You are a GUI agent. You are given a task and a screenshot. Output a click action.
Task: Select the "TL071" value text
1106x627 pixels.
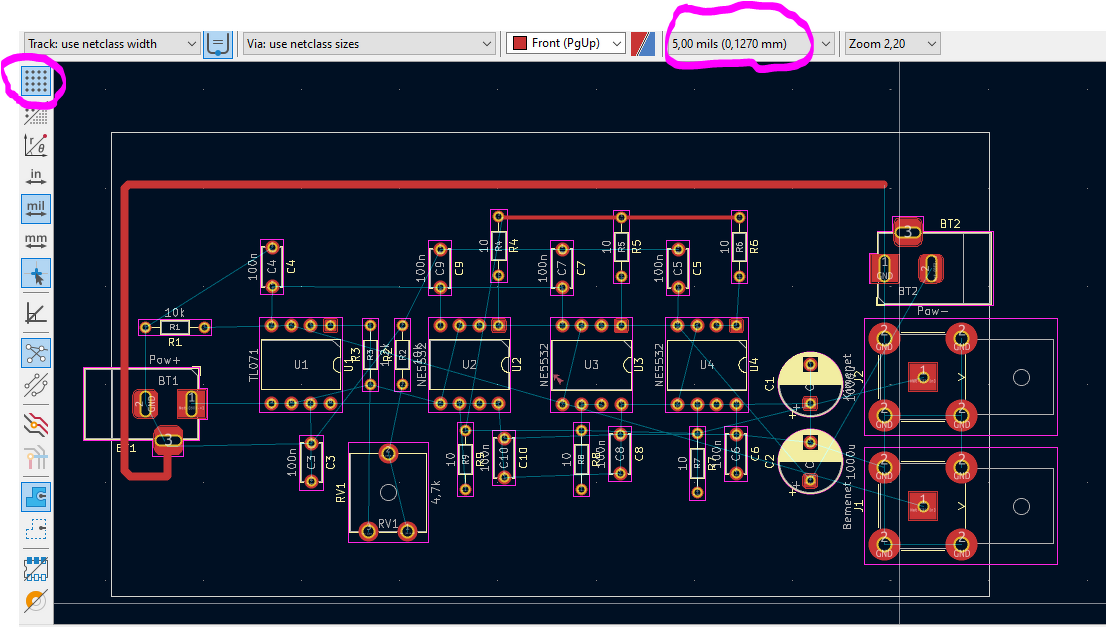(x=253, y=366)
